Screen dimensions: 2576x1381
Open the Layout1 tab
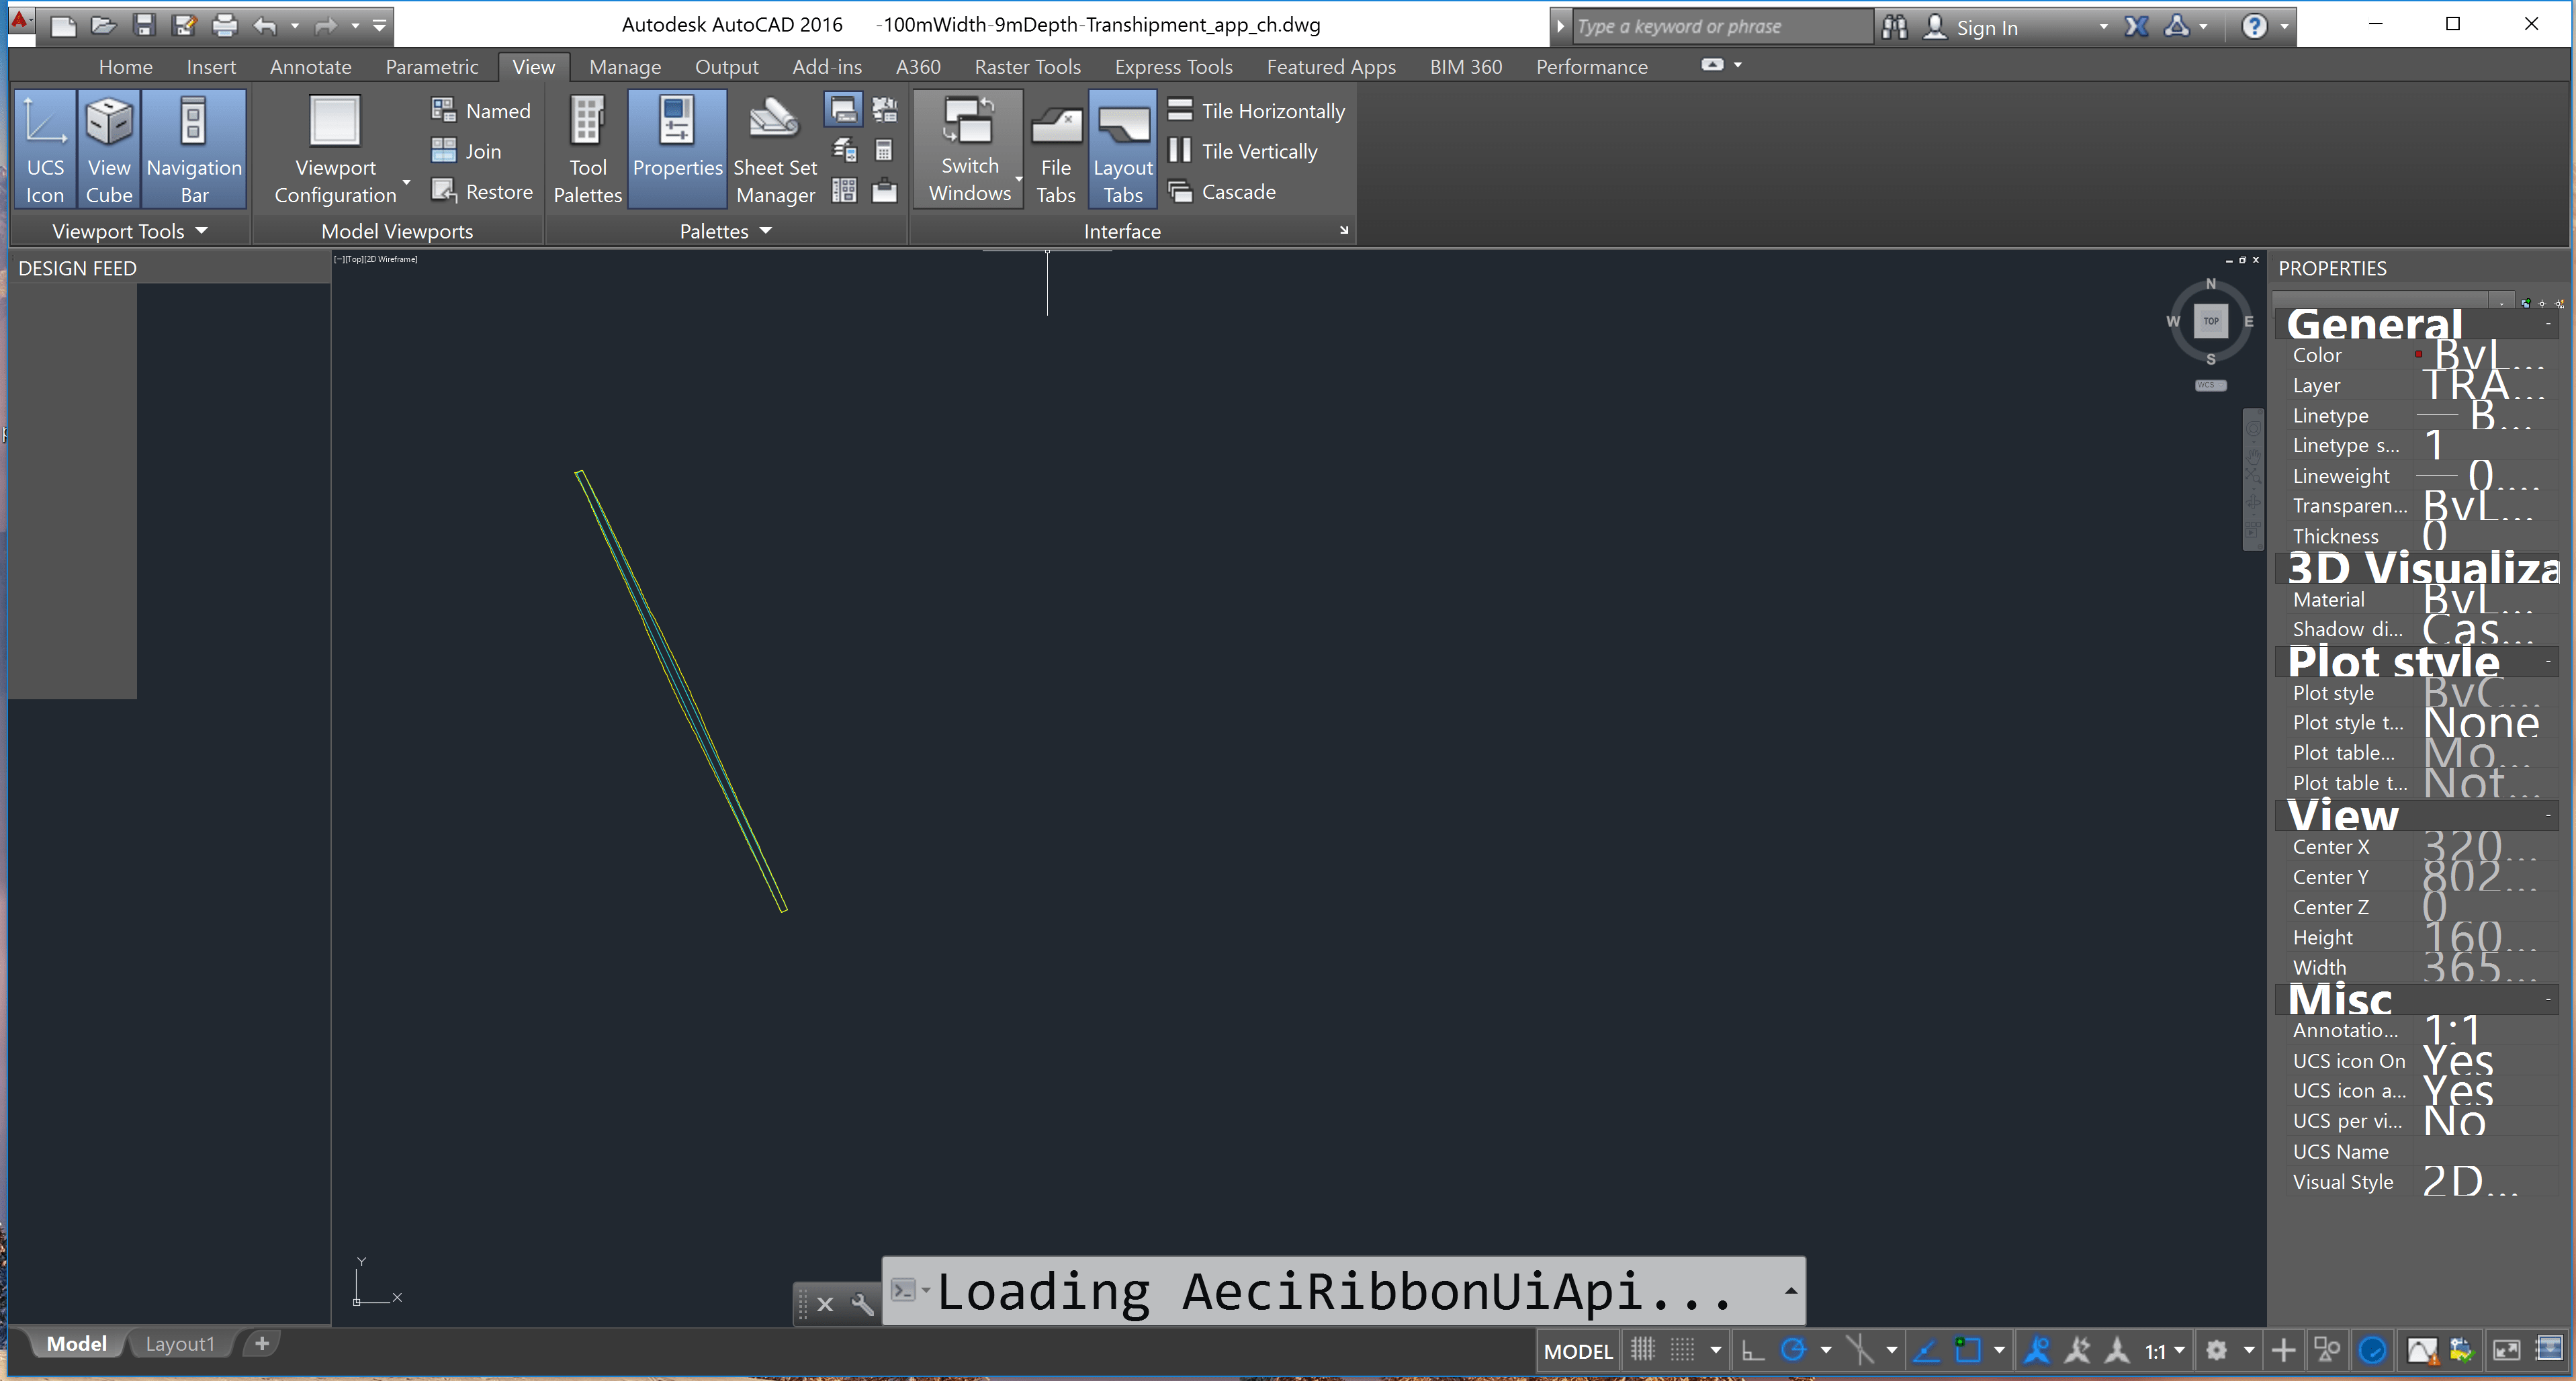(x=180, y=1344)
